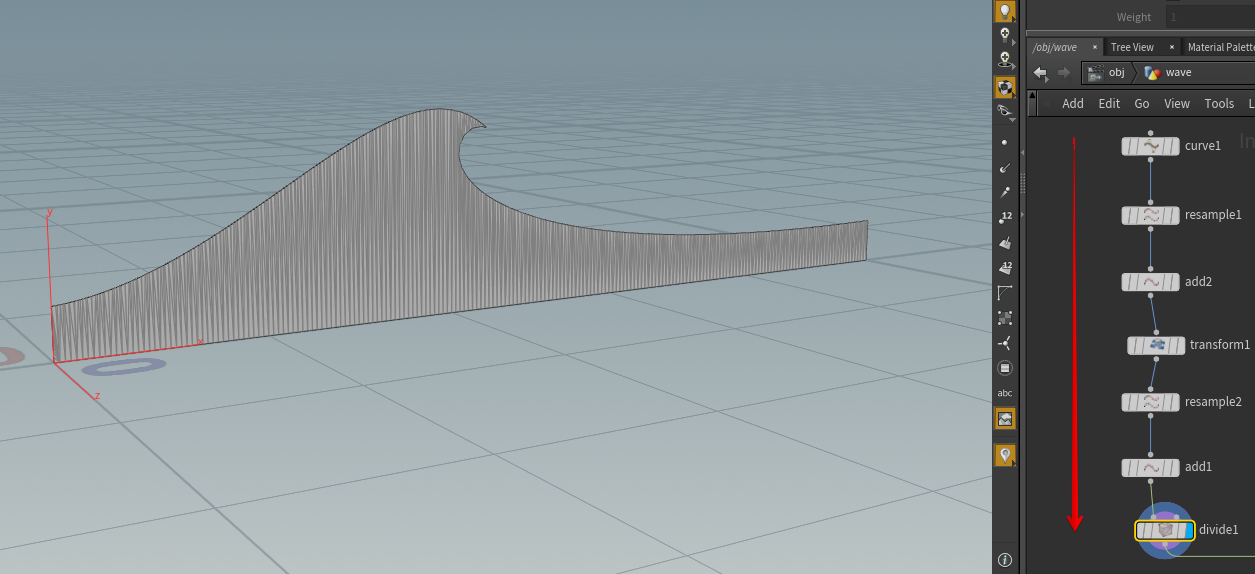Click the curve1 node label
Screen dimensions: 1255x574
[1203, 146]
